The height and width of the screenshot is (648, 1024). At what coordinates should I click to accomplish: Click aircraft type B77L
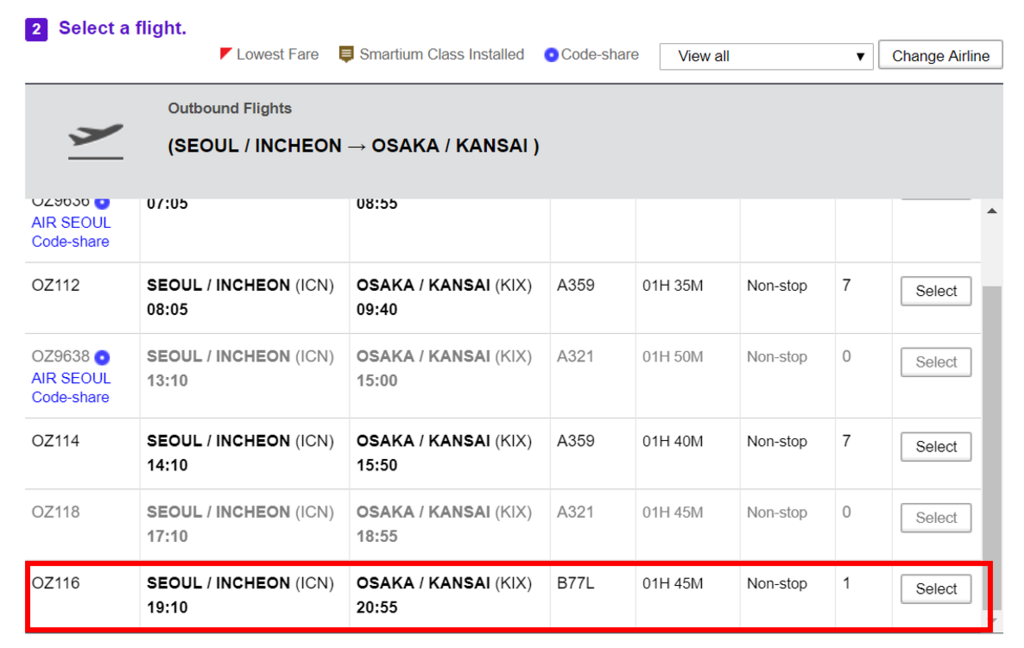(x=575, y=583)
